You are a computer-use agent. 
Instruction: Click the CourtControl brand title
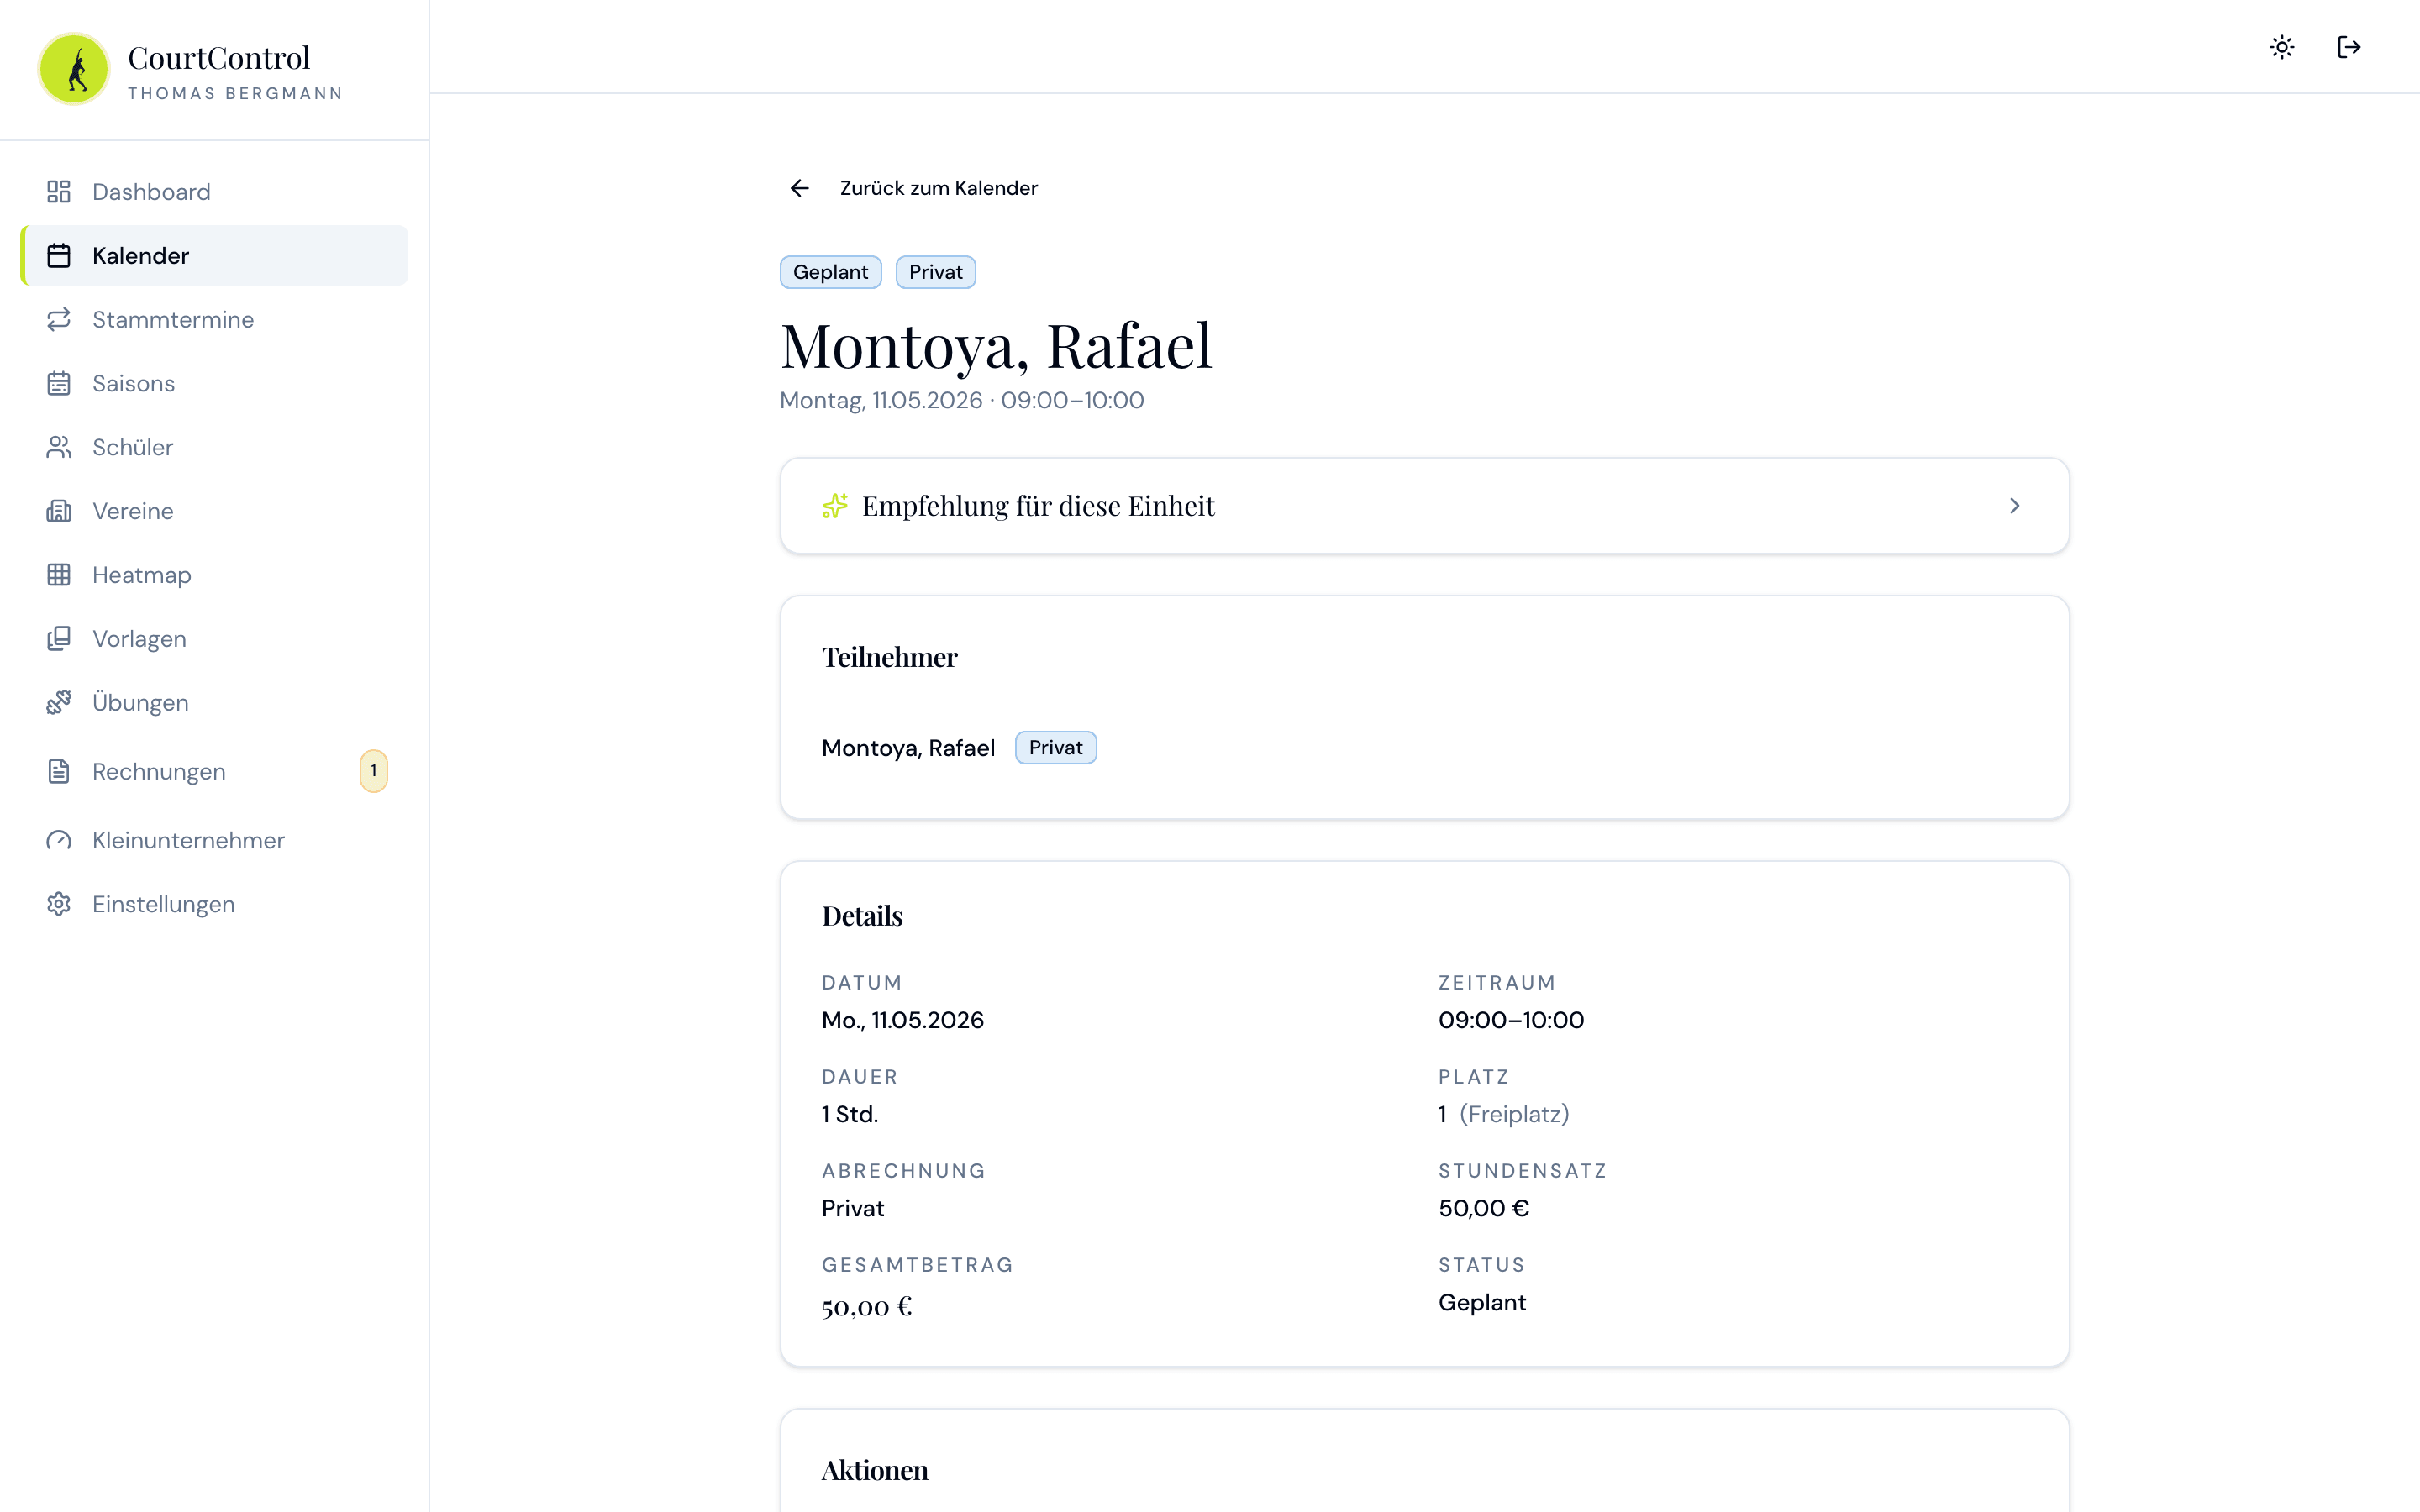tap(219, 58)
